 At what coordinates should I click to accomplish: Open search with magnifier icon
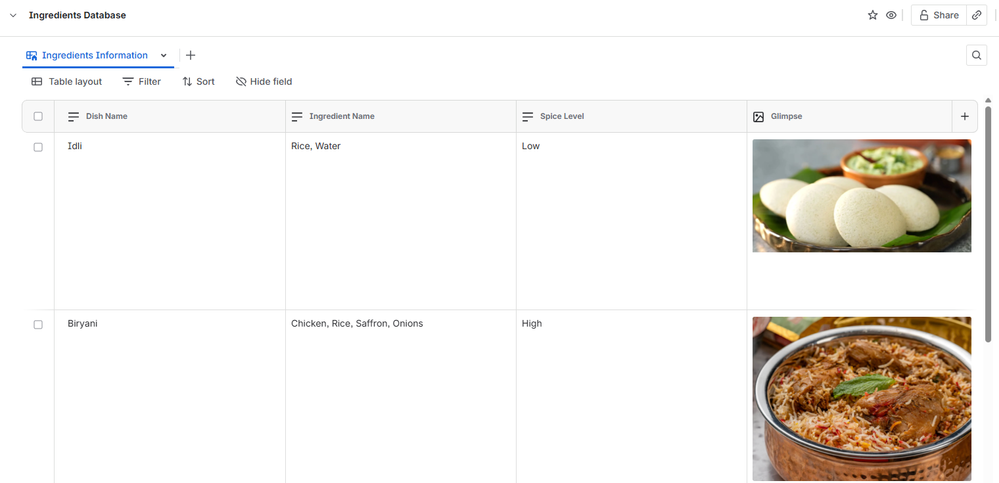point(976,55)
